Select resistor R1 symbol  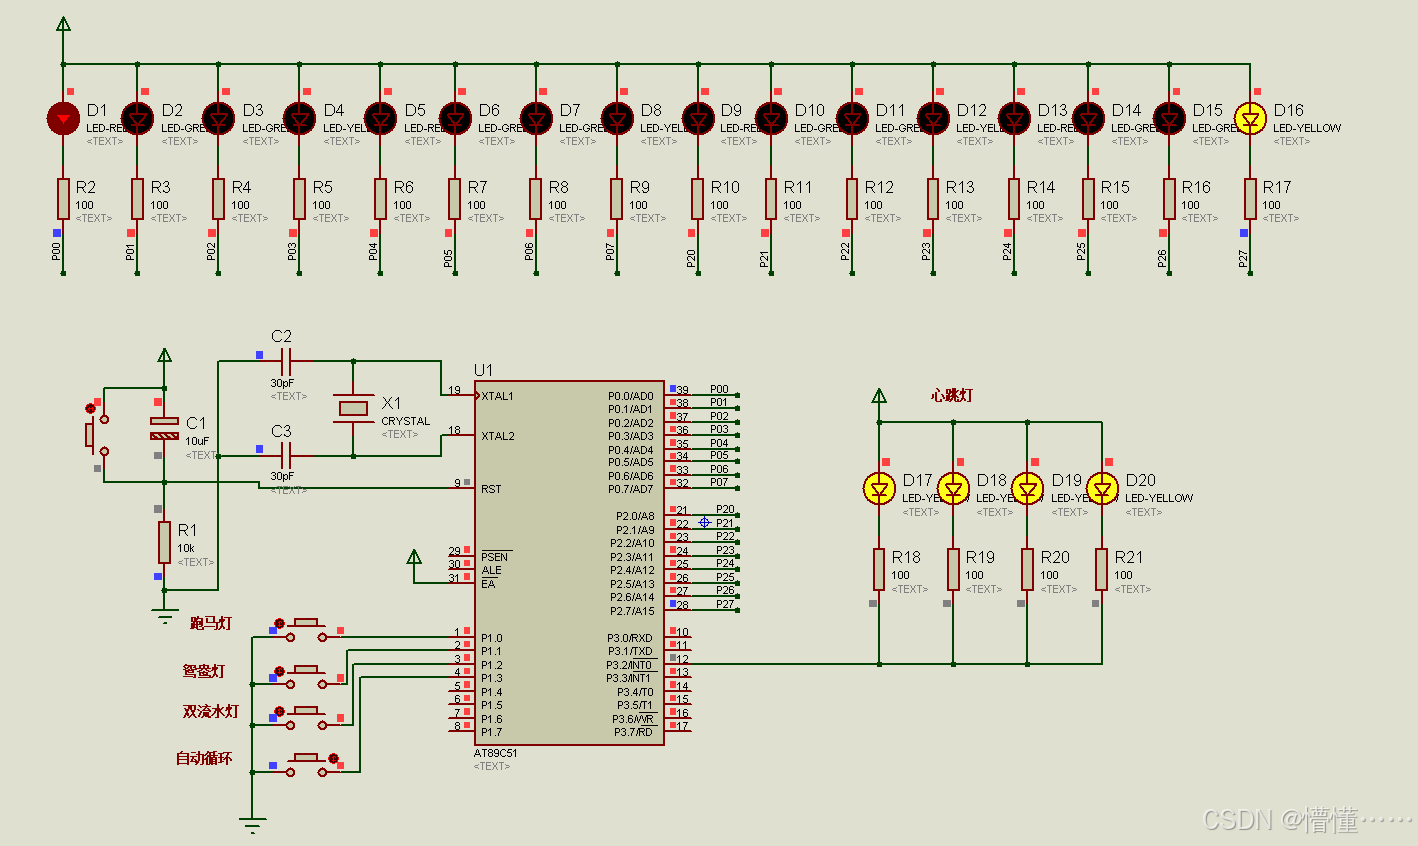(x=164, y=542)
